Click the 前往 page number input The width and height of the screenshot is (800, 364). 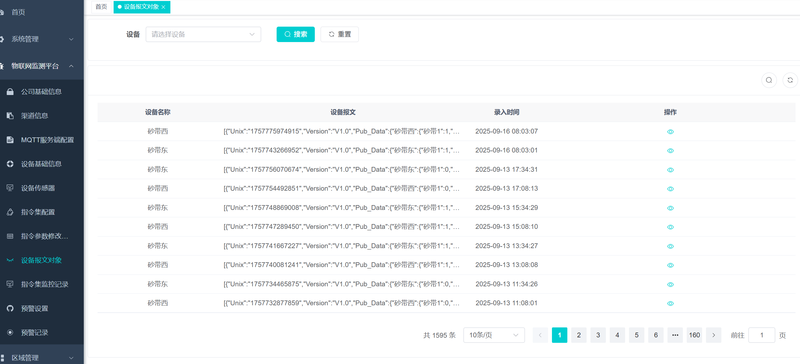[762, 335]
